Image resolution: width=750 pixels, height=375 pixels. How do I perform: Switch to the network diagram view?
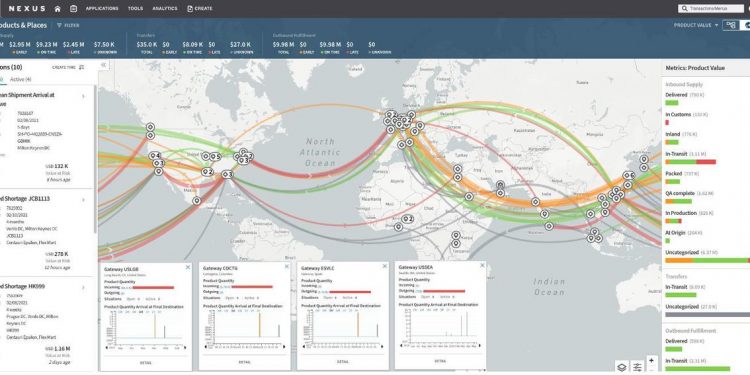point(730,25)
